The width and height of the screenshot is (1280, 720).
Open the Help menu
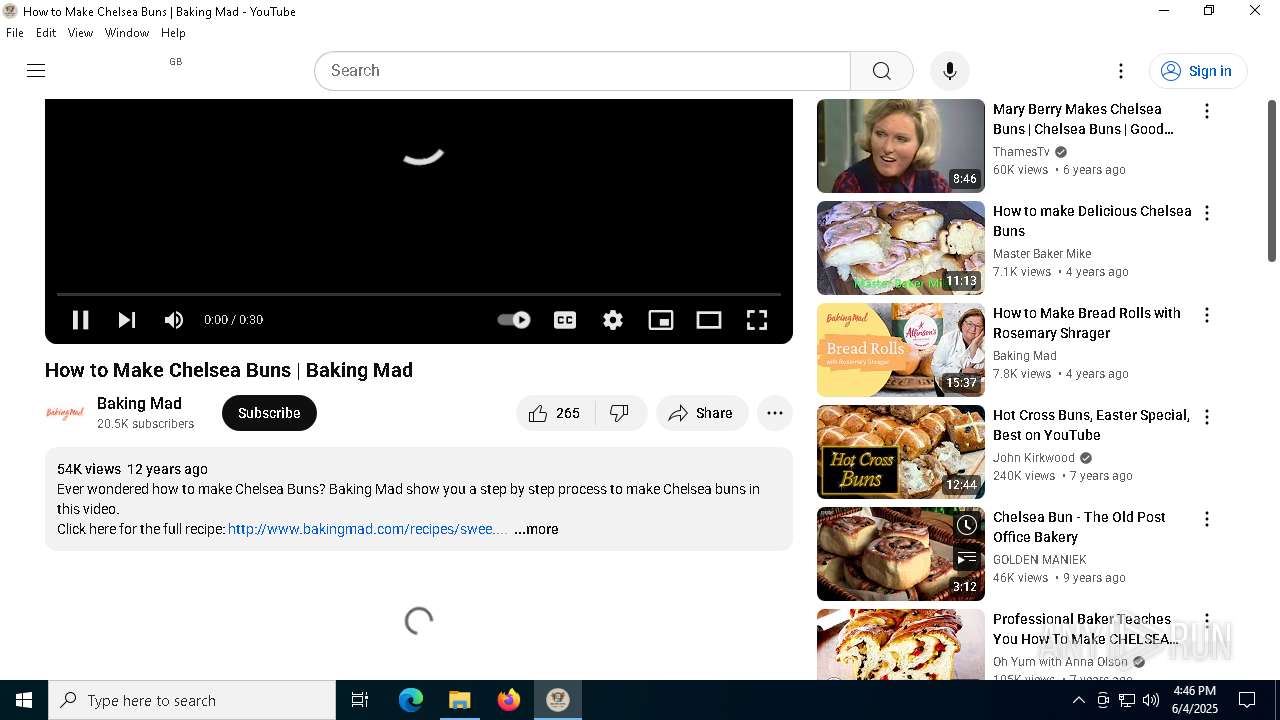pos(173,33)
